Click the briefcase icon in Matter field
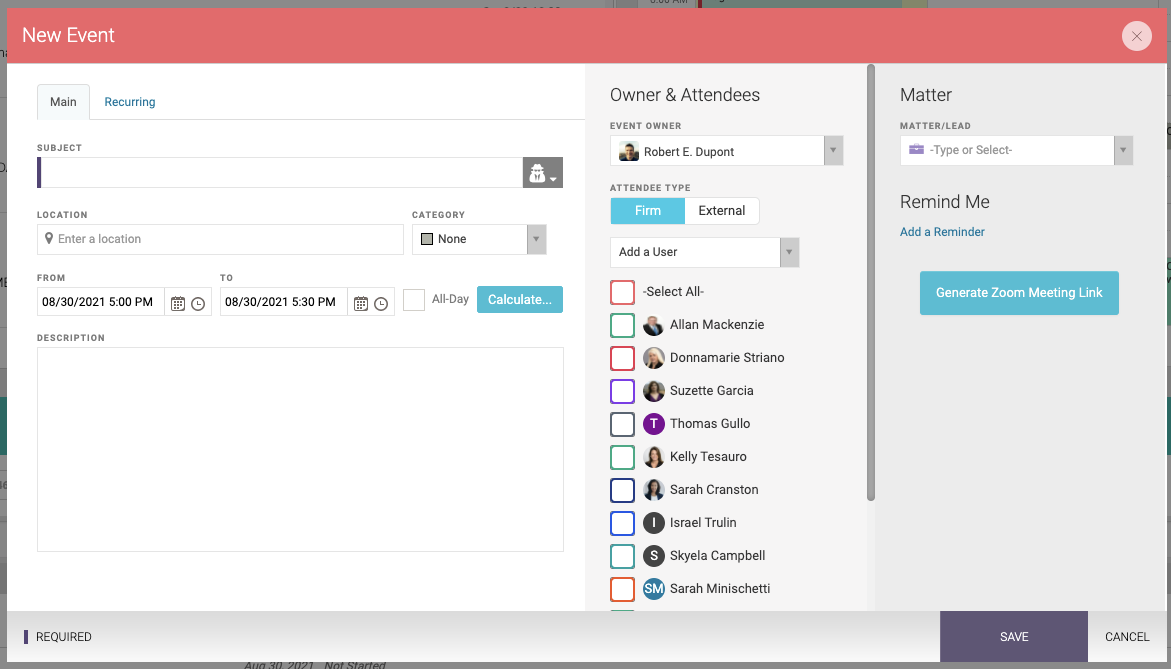1171x669 pixels. [x=916, y=149]
